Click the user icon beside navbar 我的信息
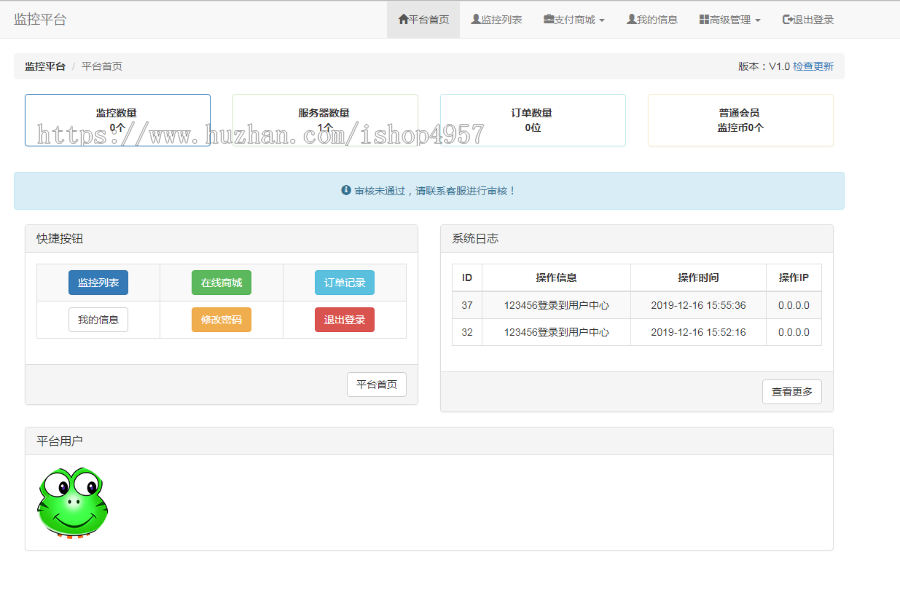 tap(632, 19)
